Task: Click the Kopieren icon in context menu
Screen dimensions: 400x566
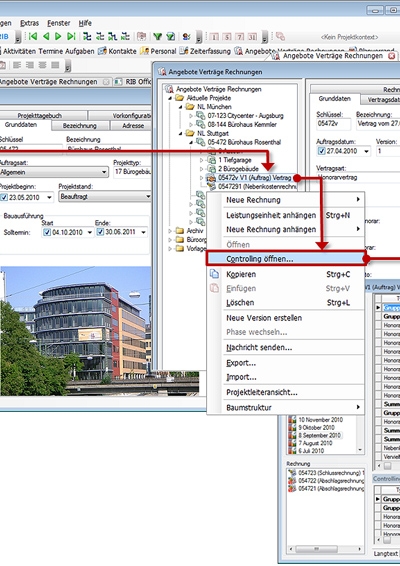Action: [214, 274]
